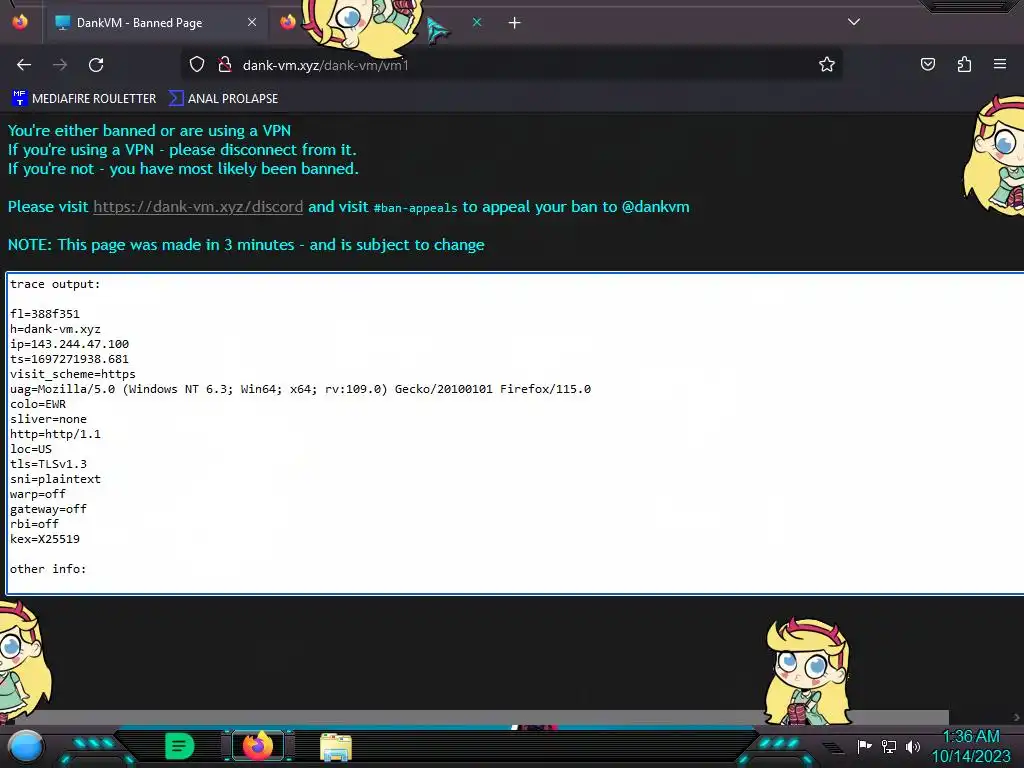The width and height of the screenshot is (1024, 768).
Task: Expand the list all tabs chevron
Action: point(854,22)
